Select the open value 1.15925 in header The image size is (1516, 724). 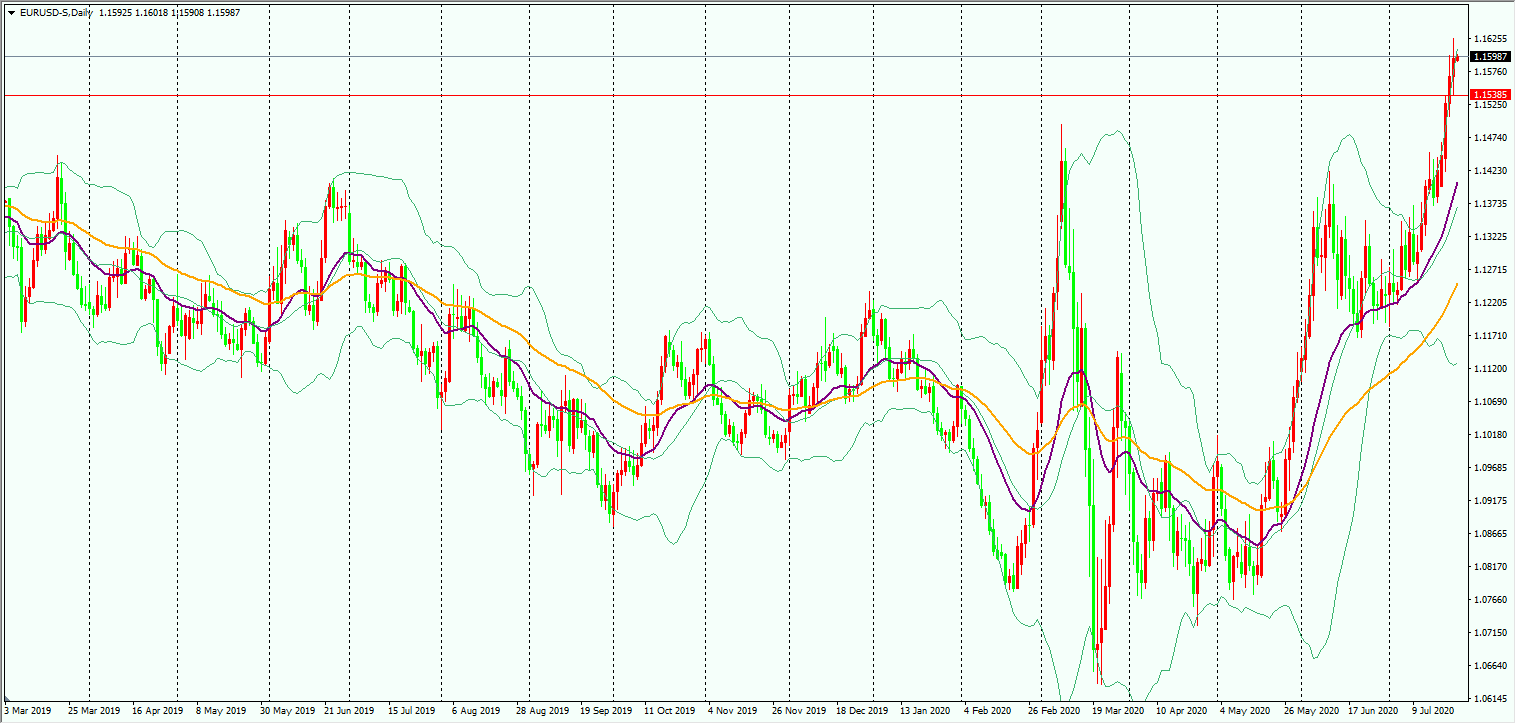point(117,12)
